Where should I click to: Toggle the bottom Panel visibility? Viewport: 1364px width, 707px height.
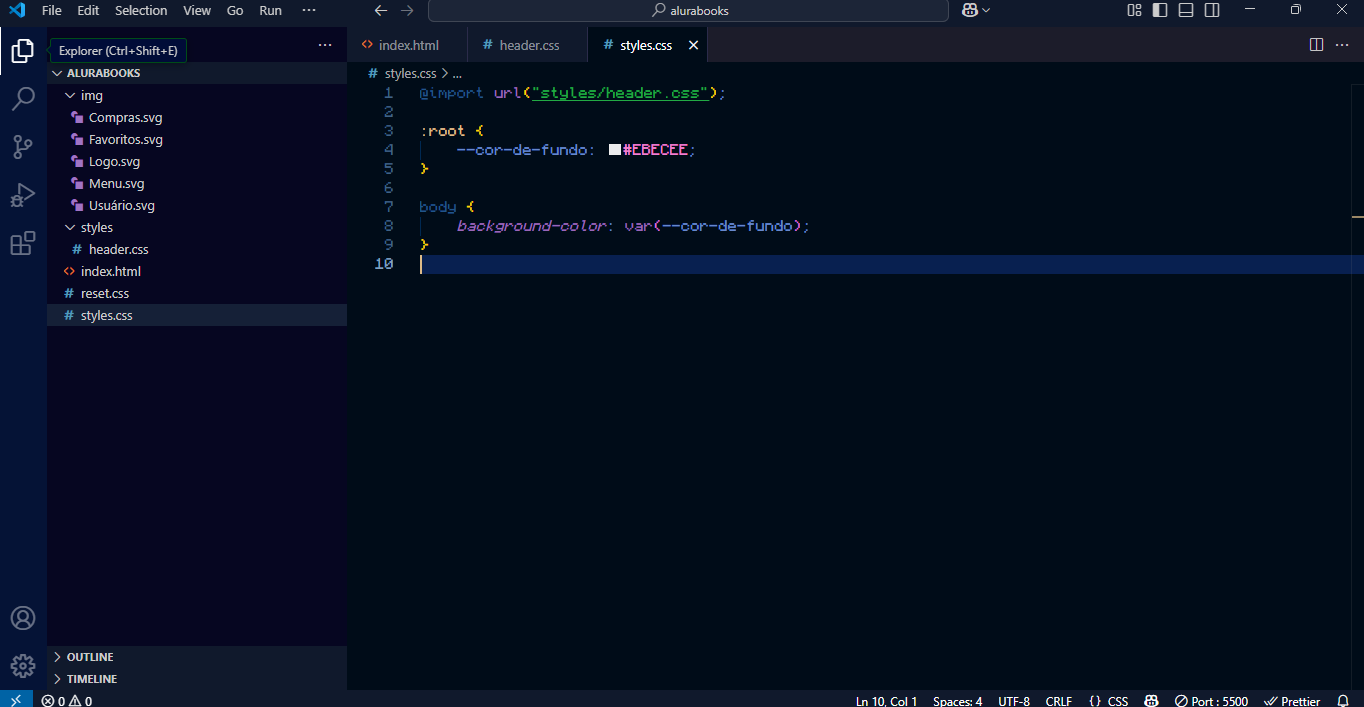click(x=1186, y=10)
